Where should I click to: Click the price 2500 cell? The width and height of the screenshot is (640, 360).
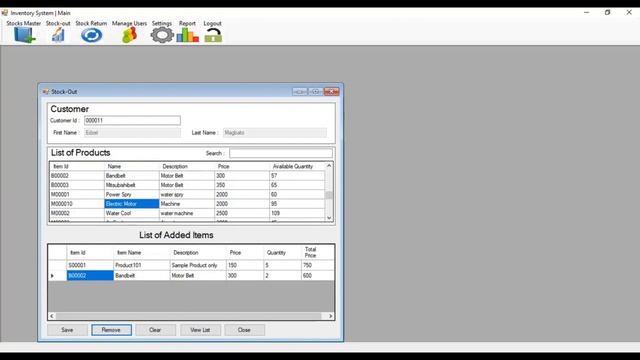point(242,213)
